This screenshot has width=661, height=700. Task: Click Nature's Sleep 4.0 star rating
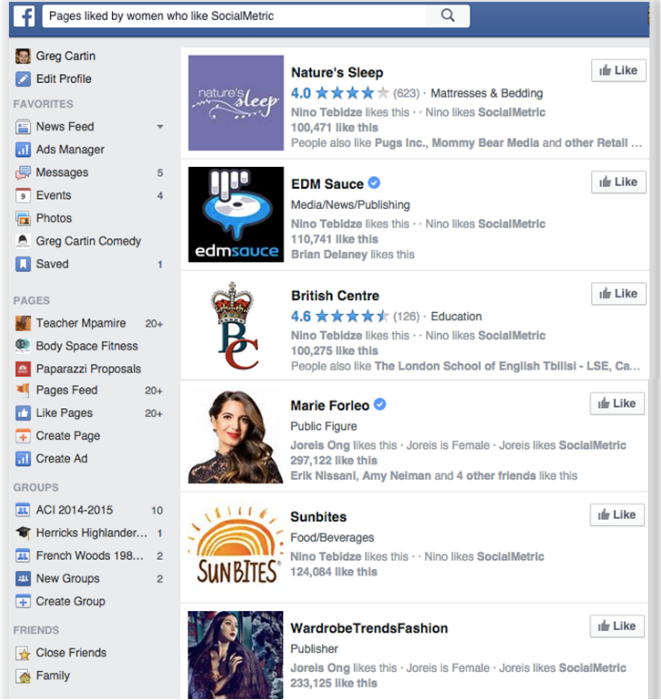340,93
